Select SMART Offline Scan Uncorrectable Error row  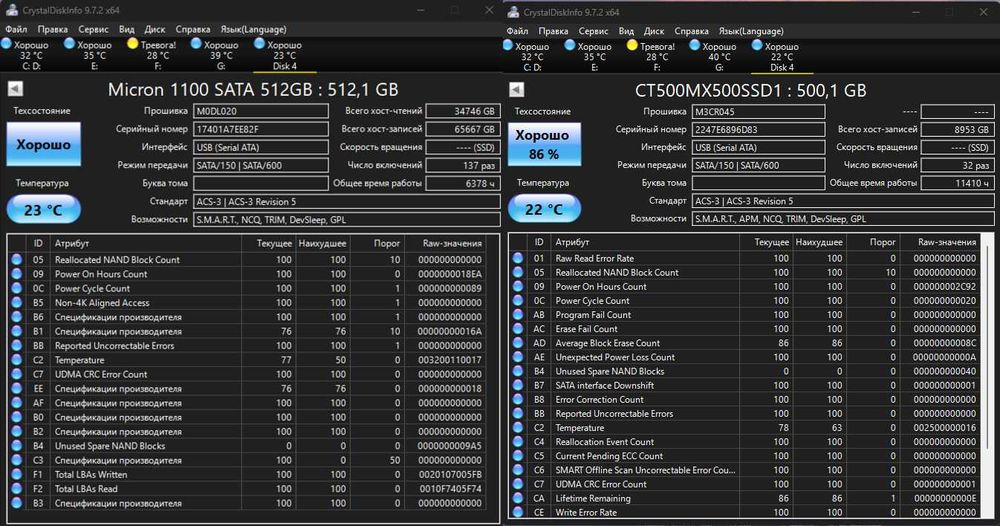click(745, 470)
